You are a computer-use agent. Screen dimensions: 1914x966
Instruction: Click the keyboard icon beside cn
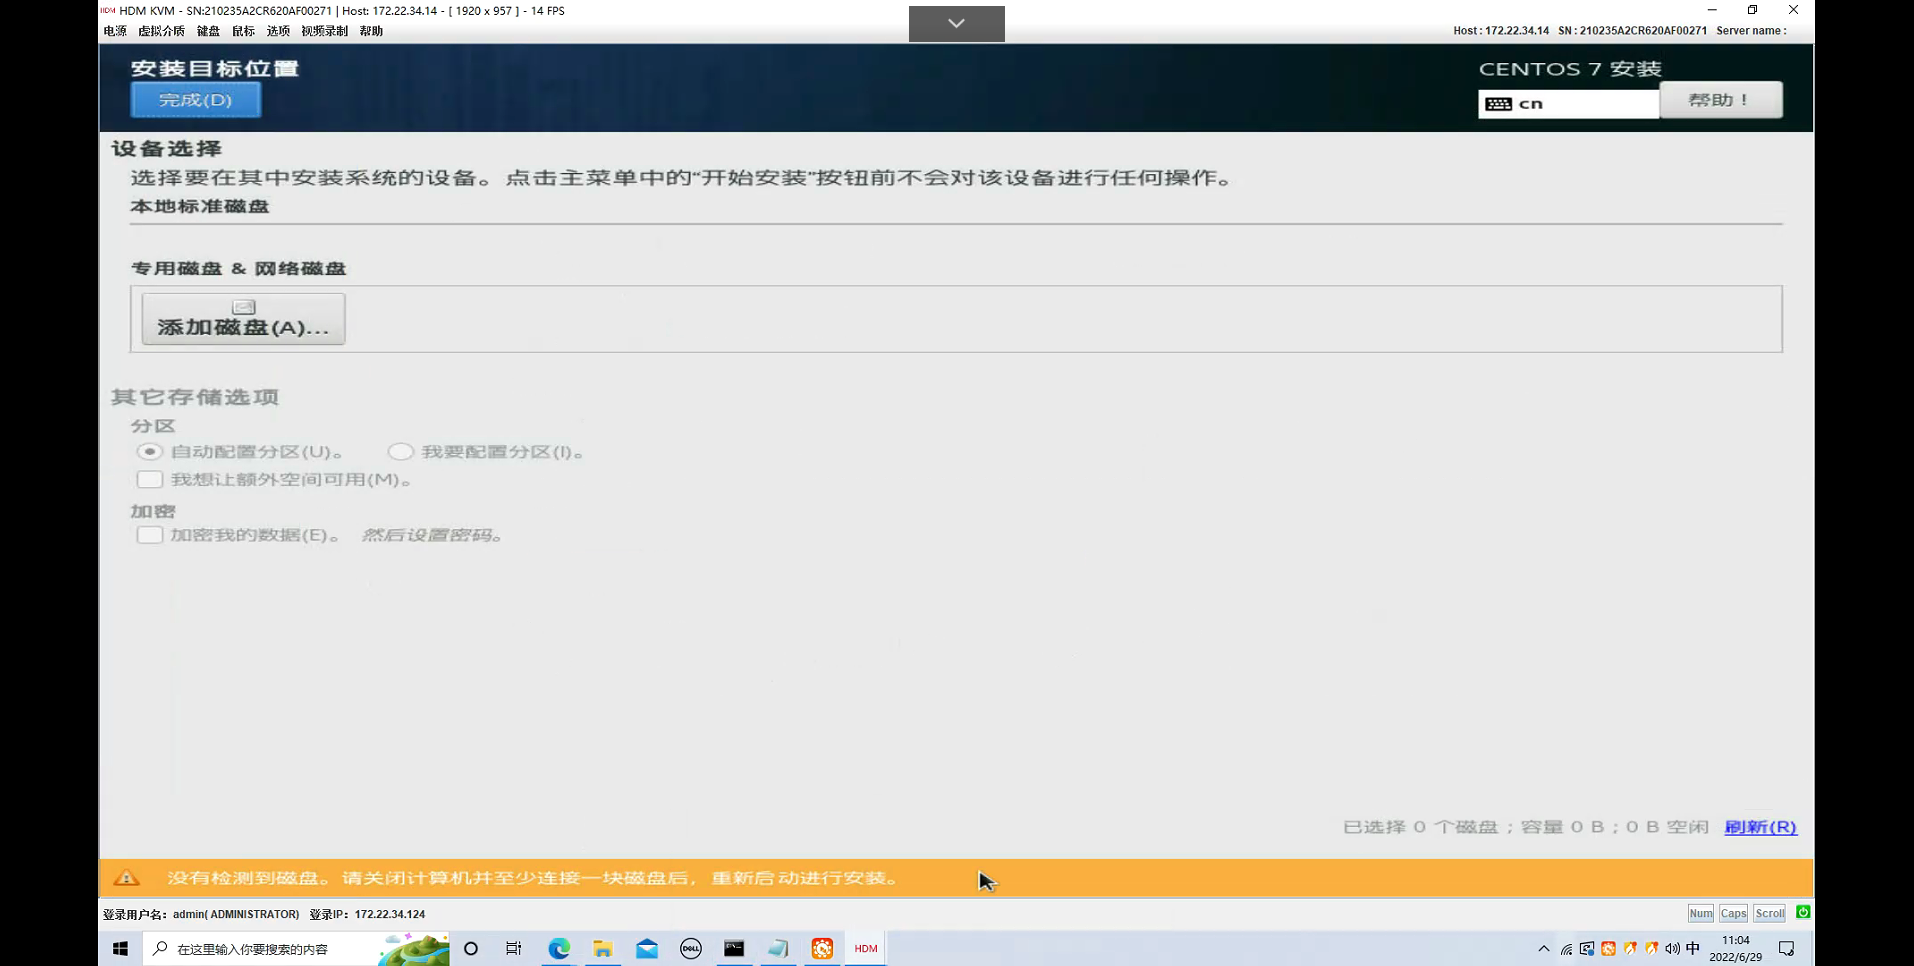coord(1498,104)
